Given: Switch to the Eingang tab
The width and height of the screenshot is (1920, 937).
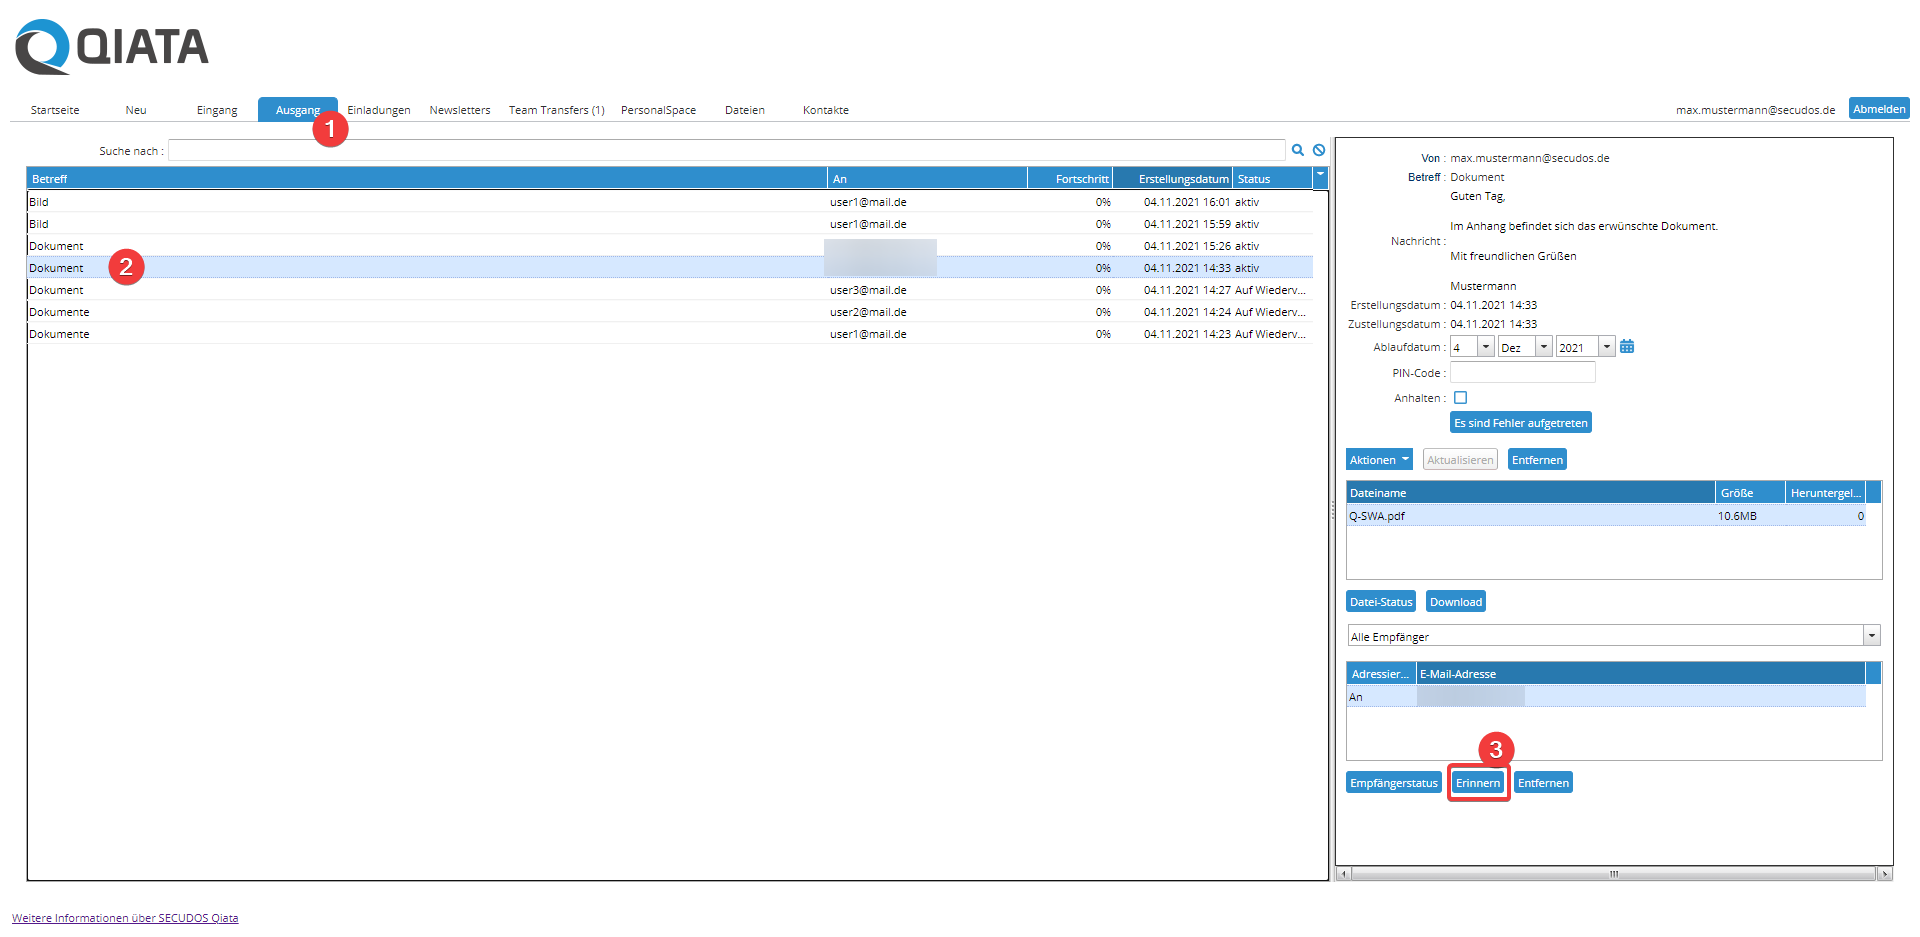Looking at the screenshot, I should 217,110.
